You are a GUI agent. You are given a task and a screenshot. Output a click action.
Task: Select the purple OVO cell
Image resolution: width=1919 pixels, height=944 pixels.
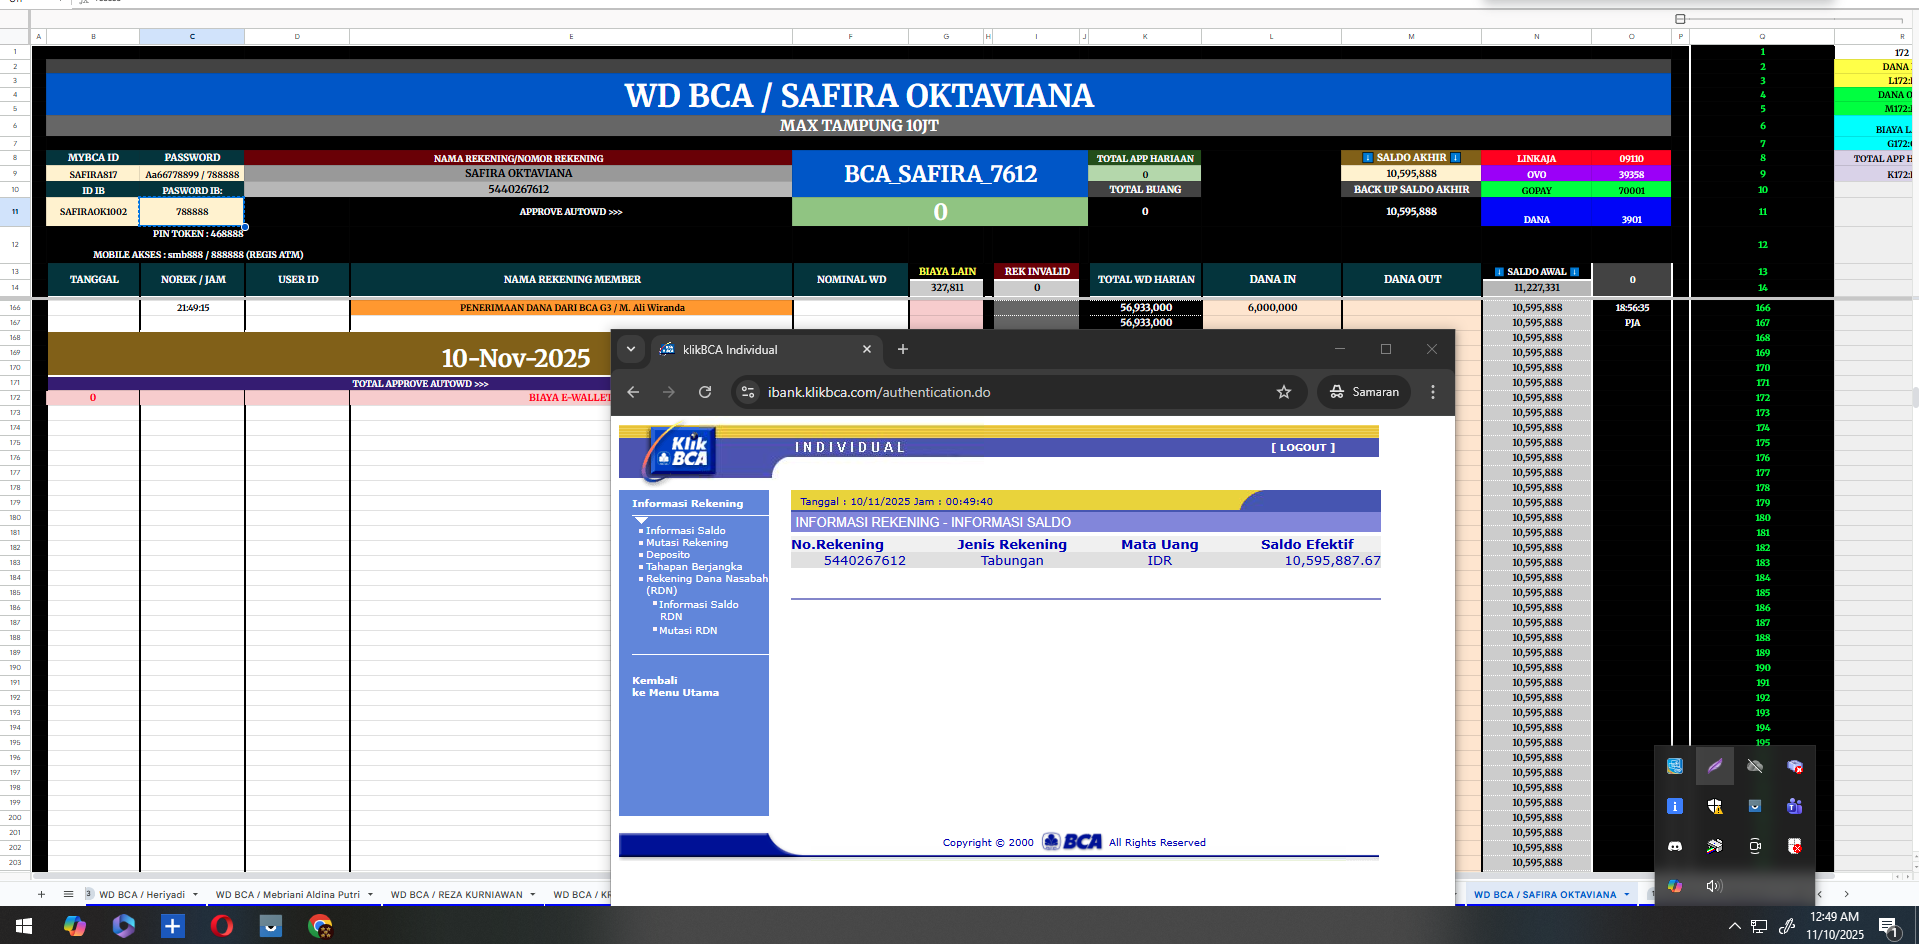coord(1536,174)
